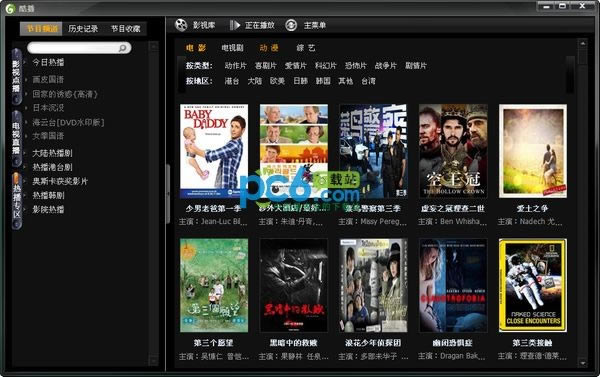Open the 热播韩剧 list entry

pos(48,196)
